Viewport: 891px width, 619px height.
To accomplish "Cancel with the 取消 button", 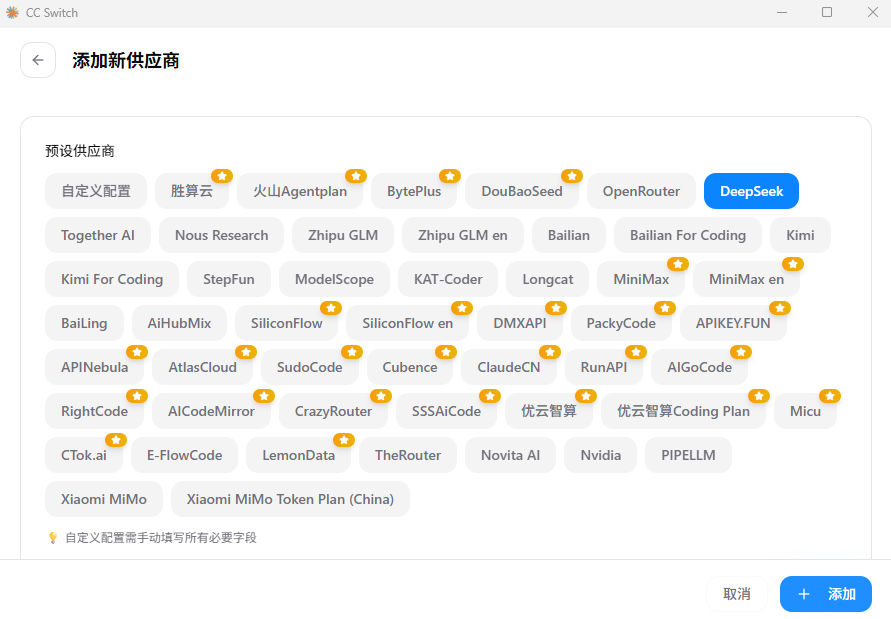I will coord(736,594).
